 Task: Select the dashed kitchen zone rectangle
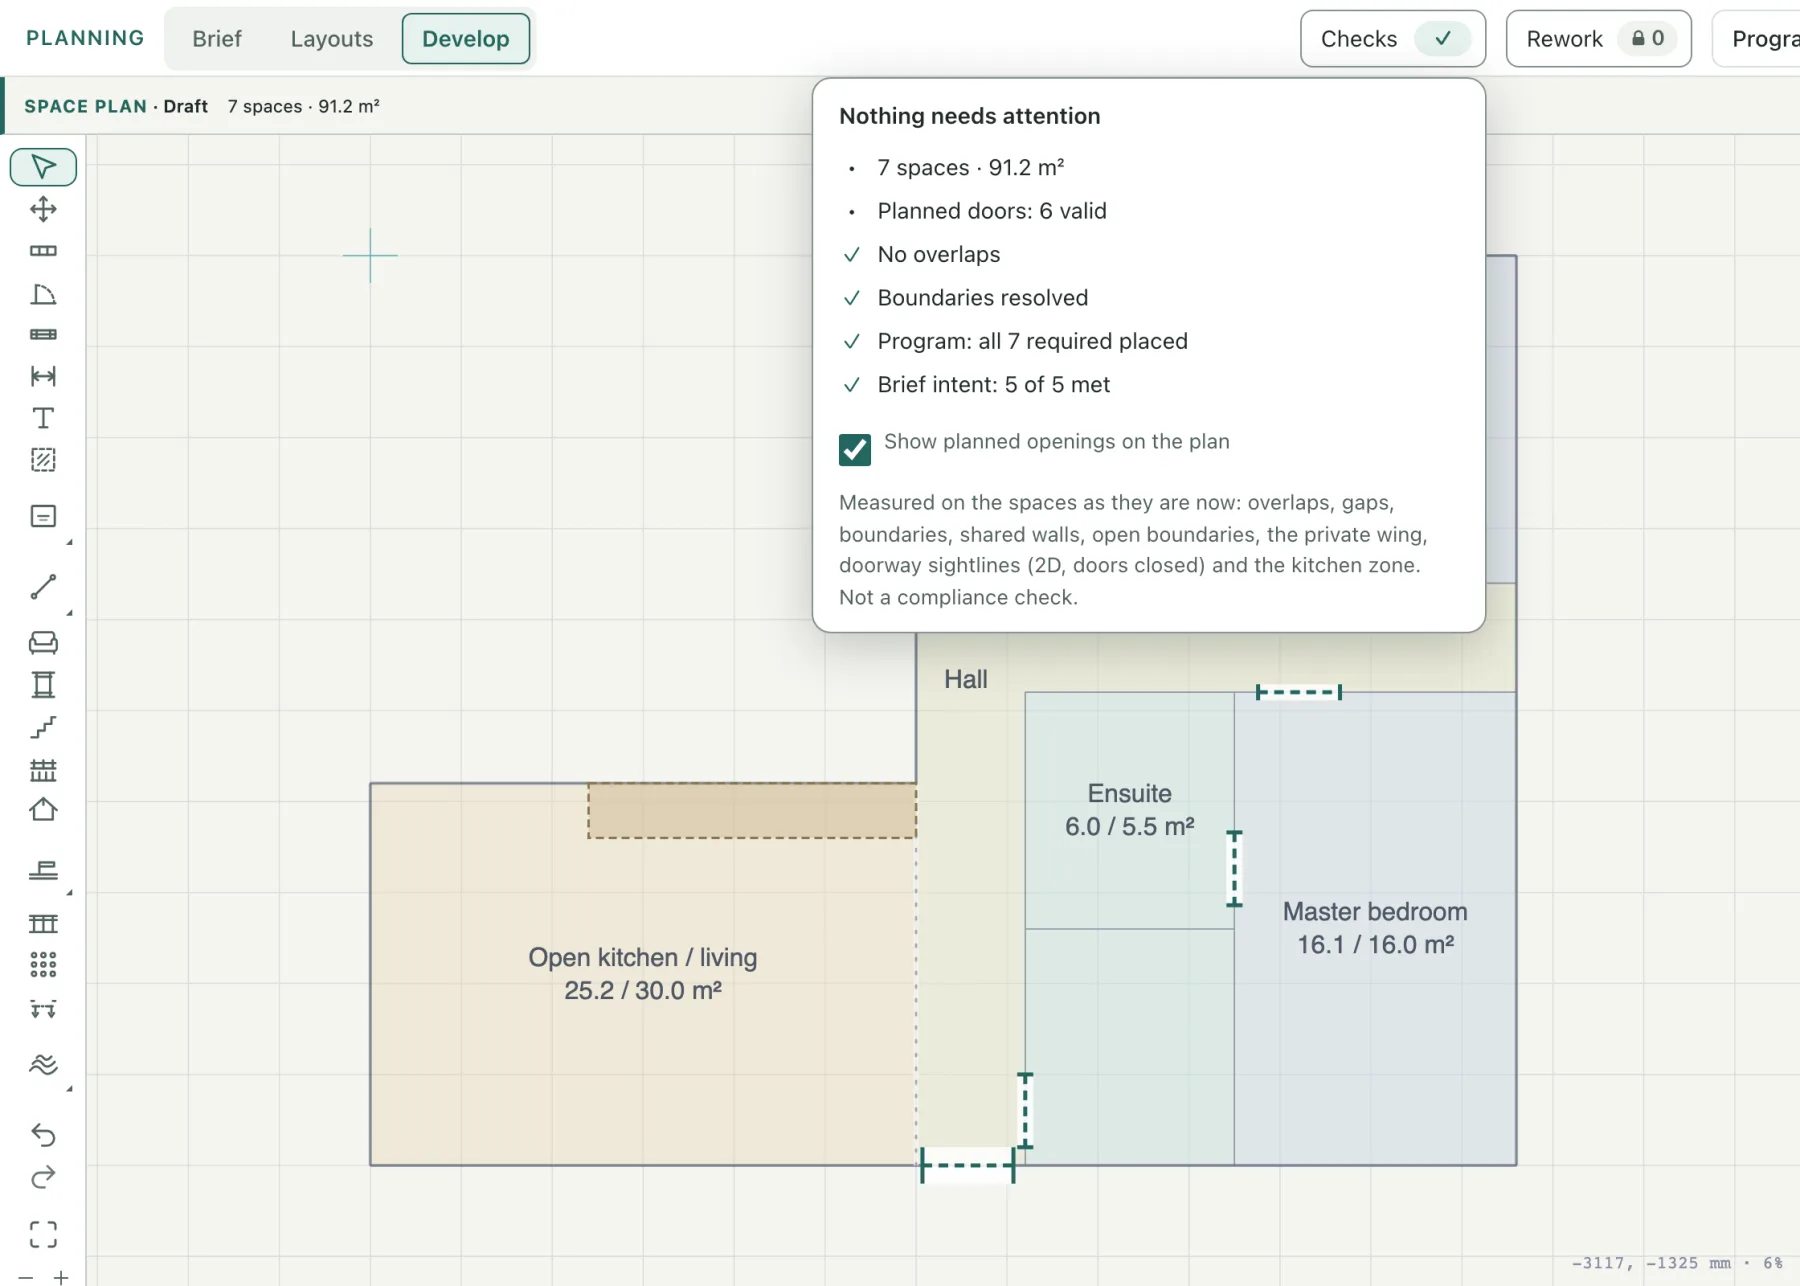[752, 811]
